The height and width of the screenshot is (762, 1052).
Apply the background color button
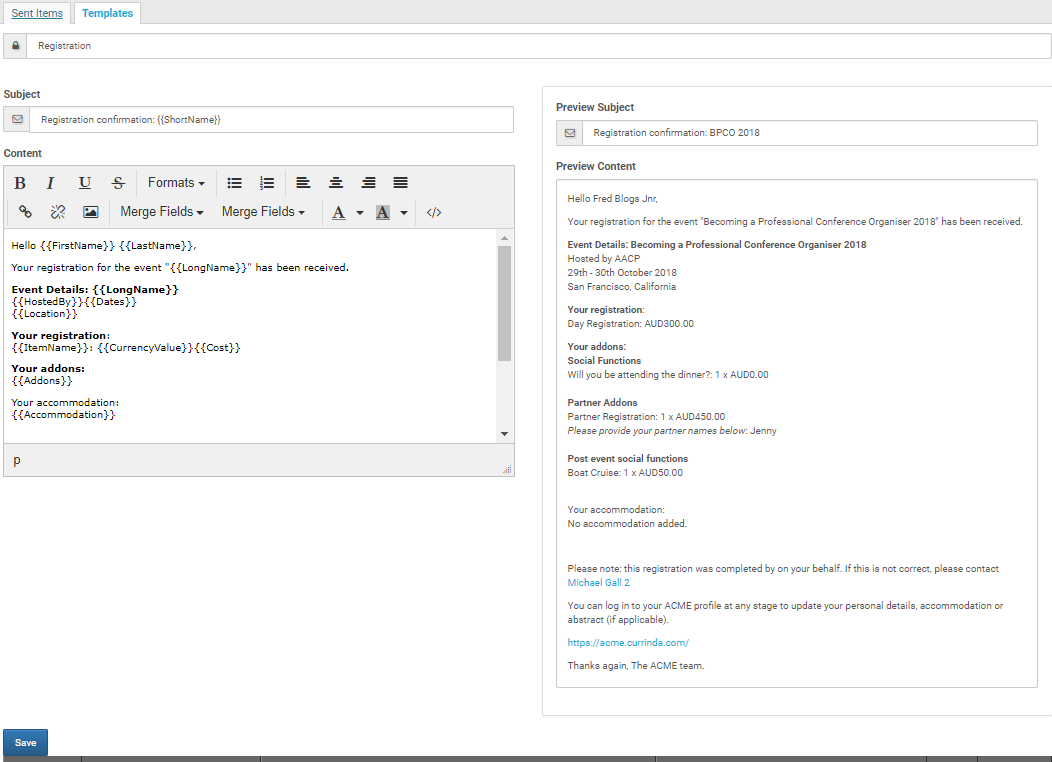(383, 213)
